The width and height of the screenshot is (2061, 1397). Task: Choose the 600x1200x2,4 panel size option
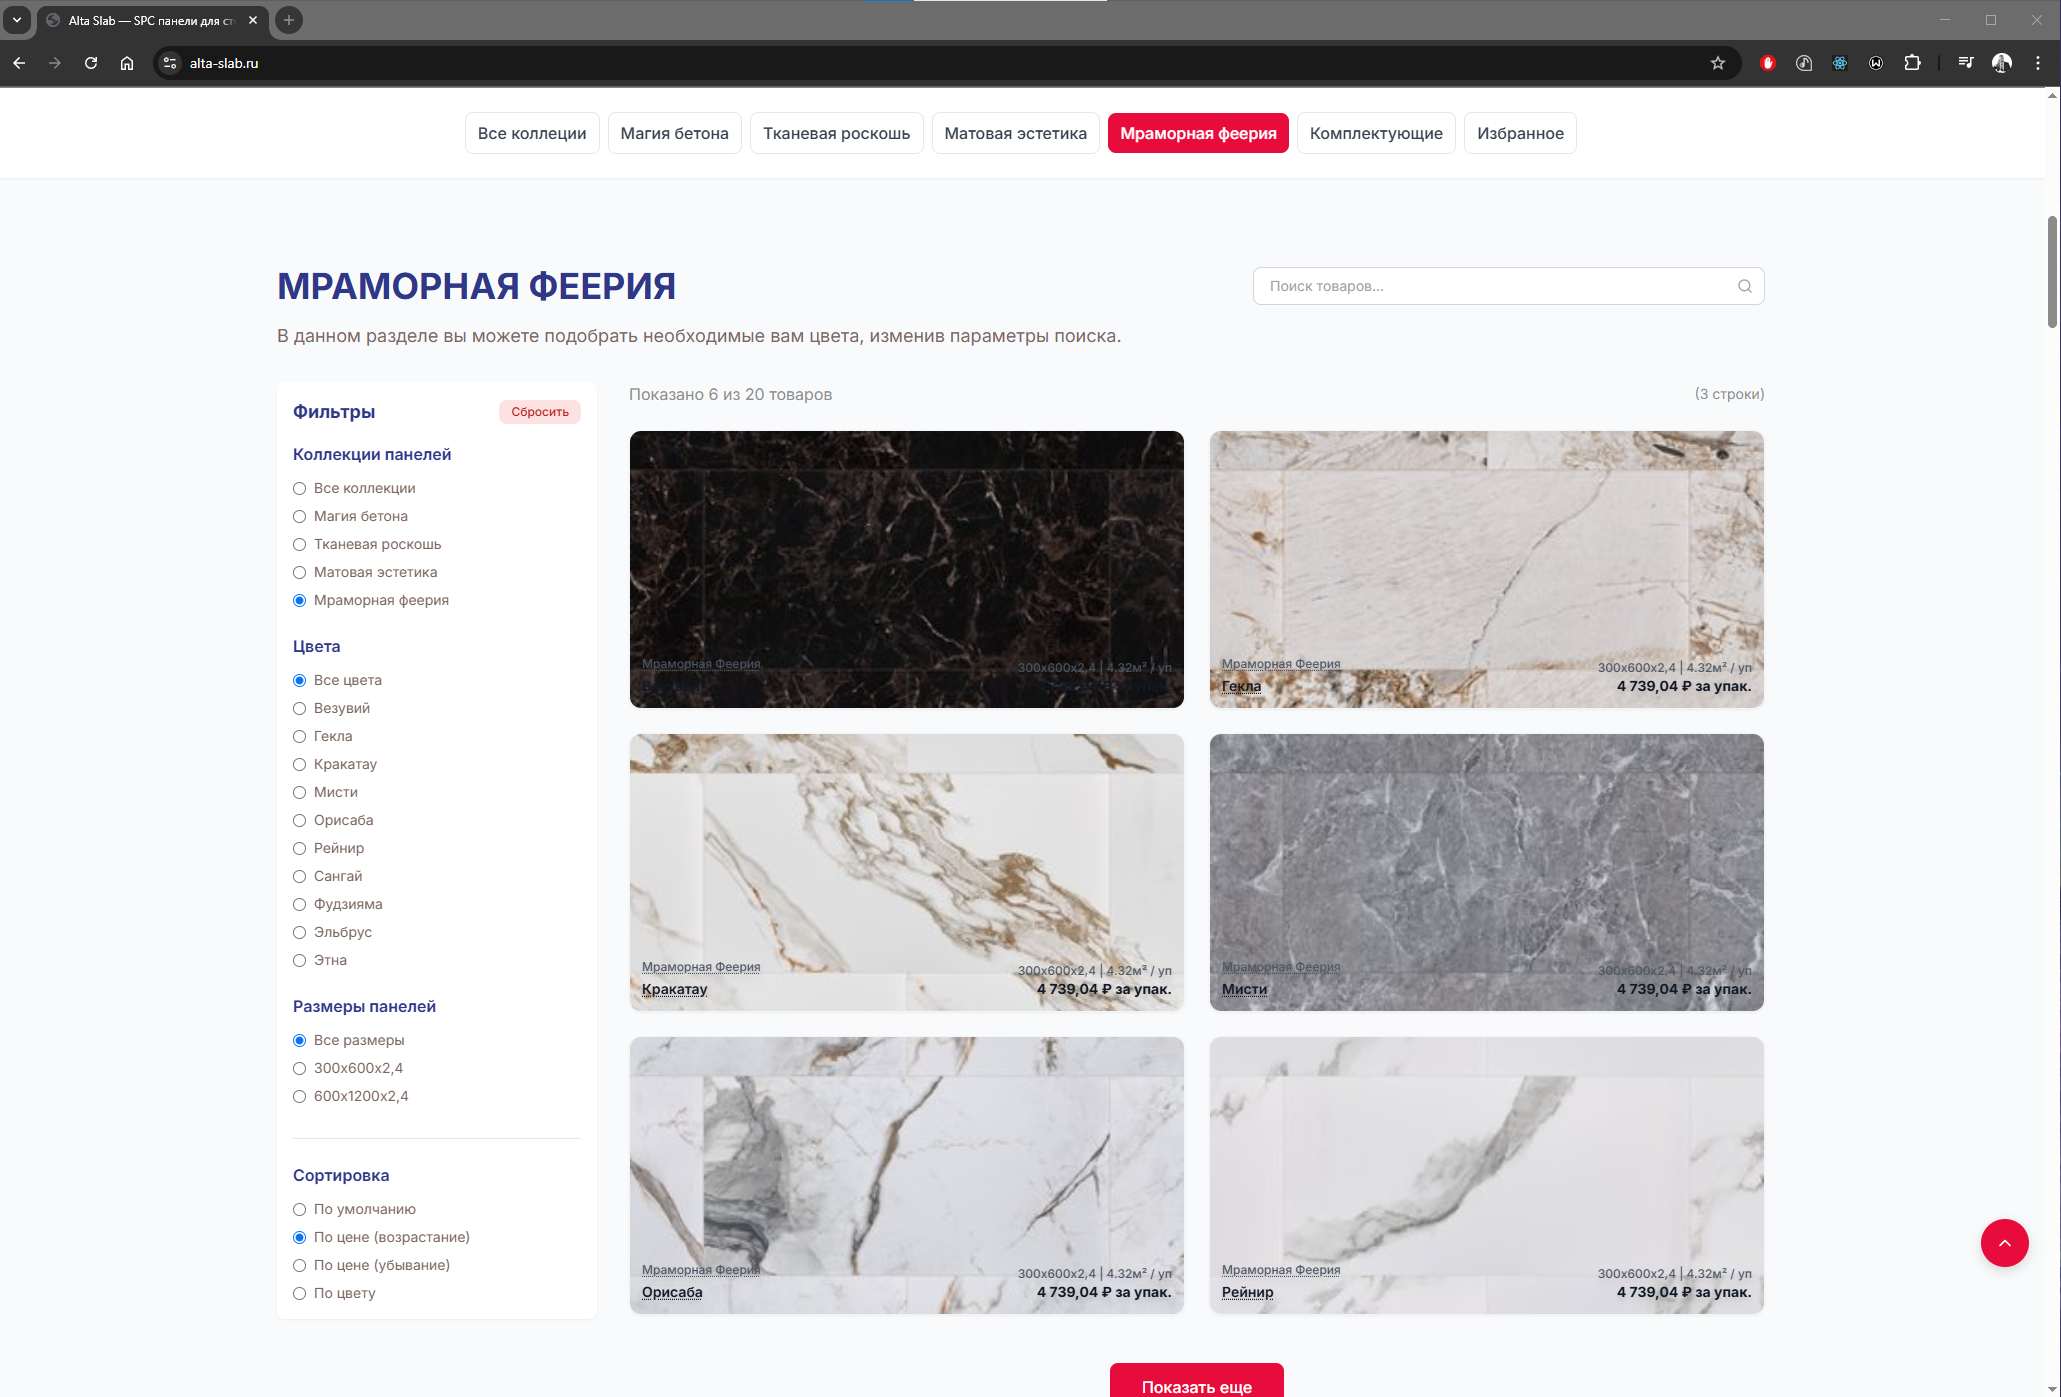[299, 1096]
